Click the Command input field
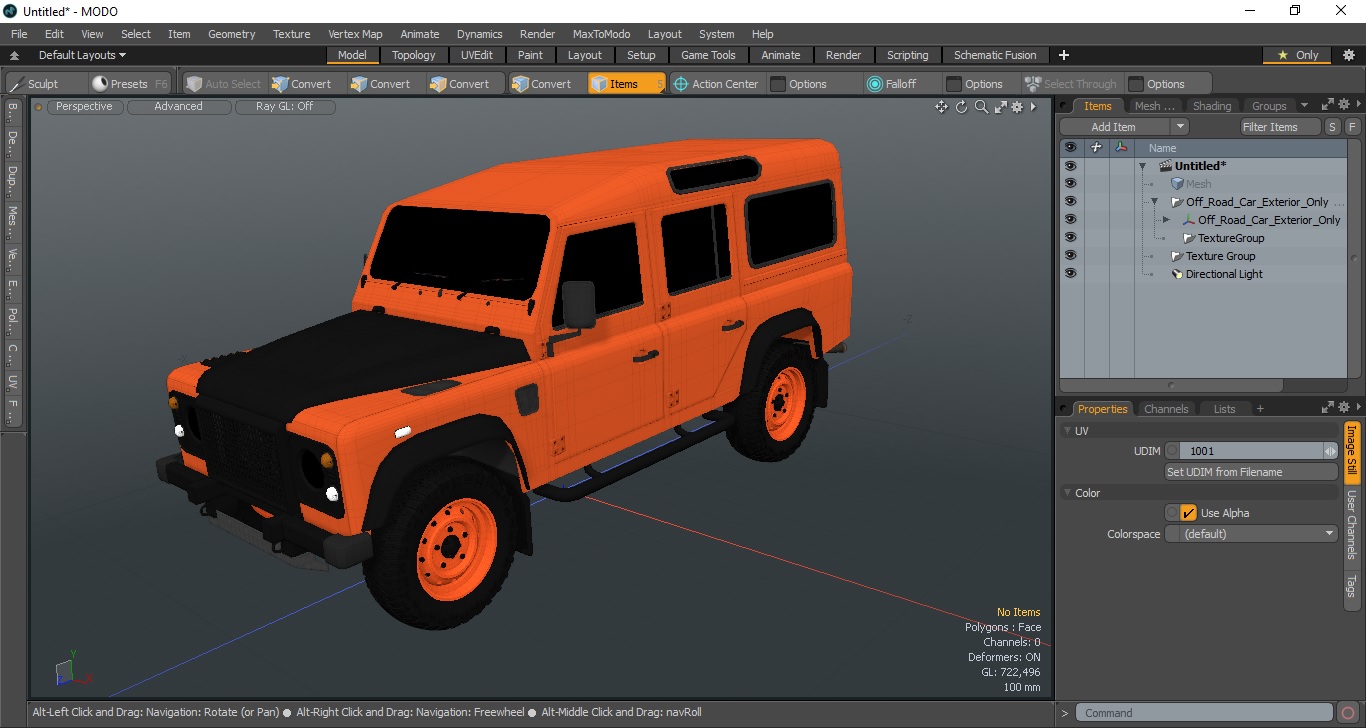 [x=1206, y=713]
